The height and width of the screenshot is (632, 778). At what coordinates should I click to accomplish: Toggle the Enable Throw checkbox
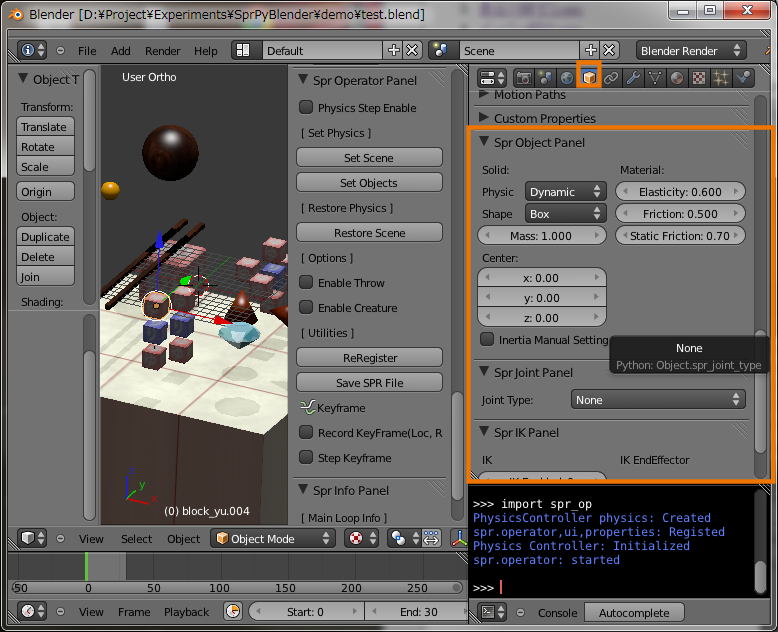[307, 283]
